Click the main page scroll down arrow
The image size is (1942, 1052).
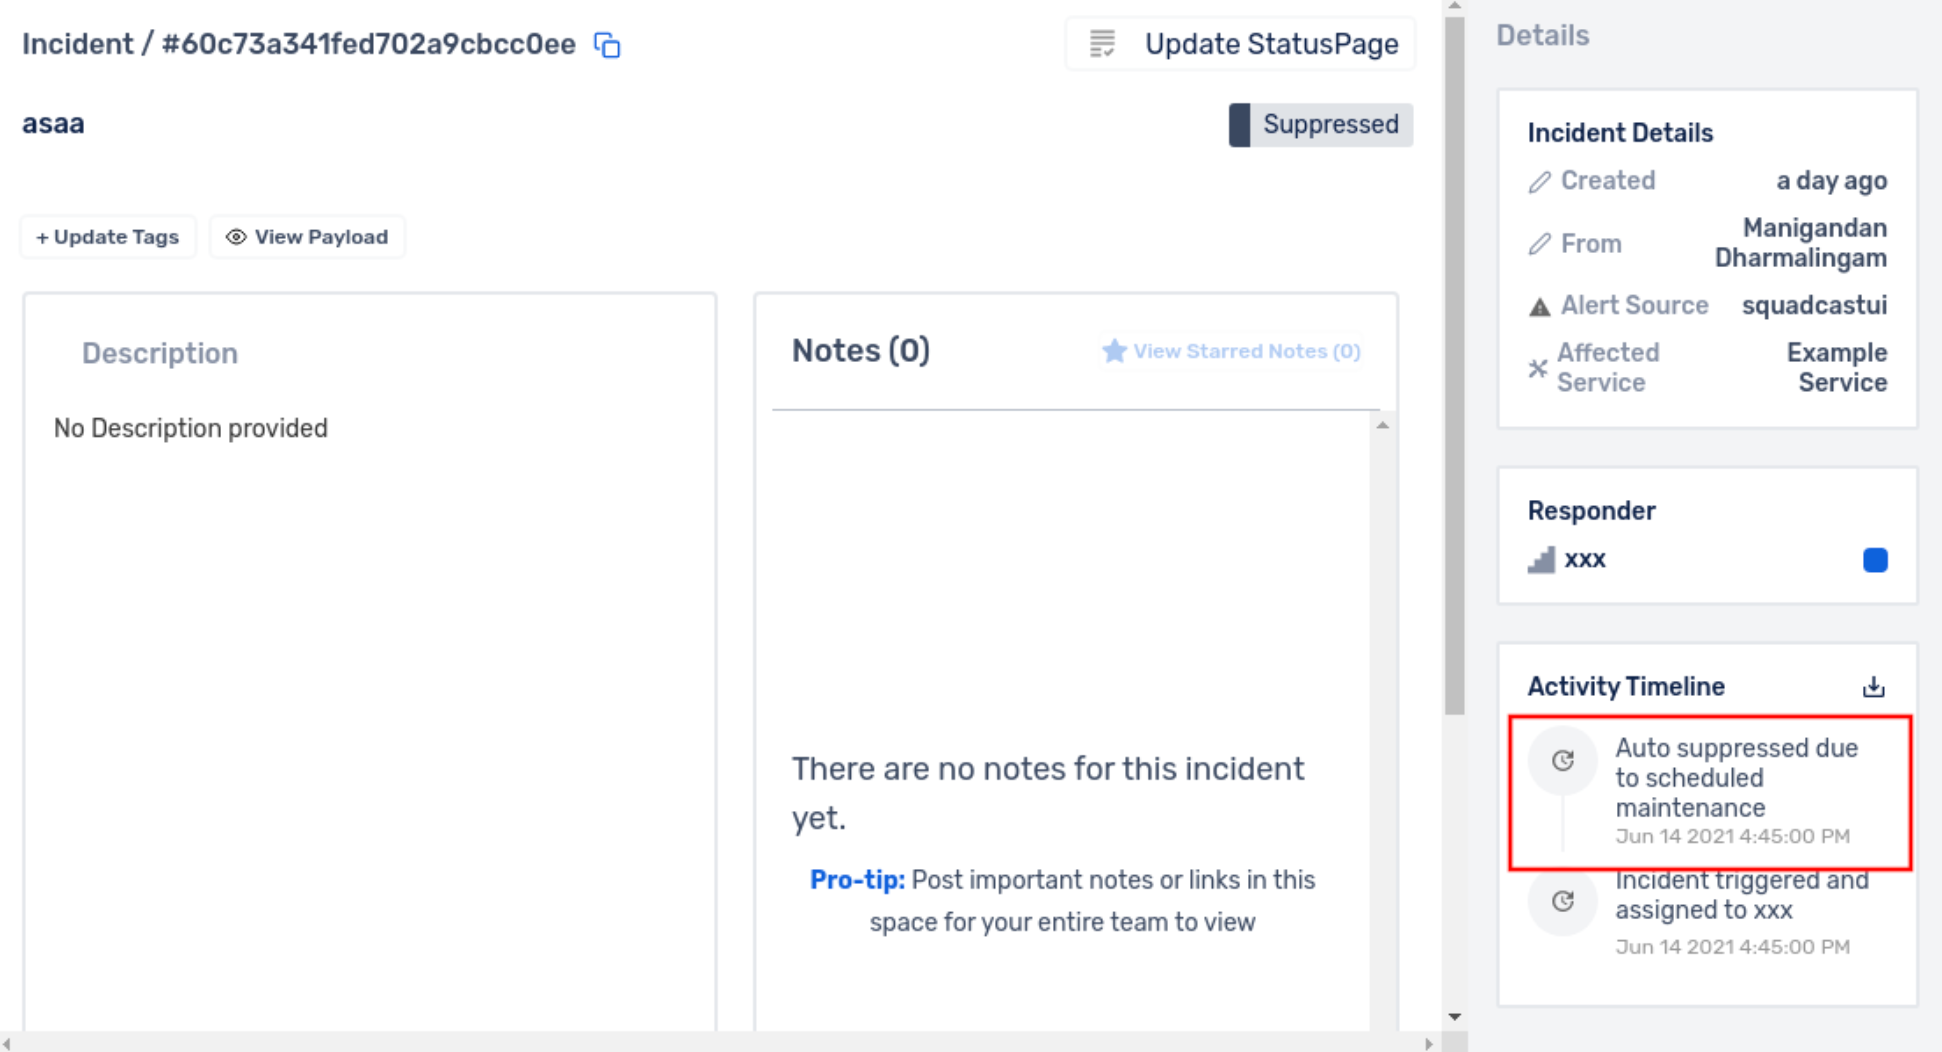coord(1455,1017)
